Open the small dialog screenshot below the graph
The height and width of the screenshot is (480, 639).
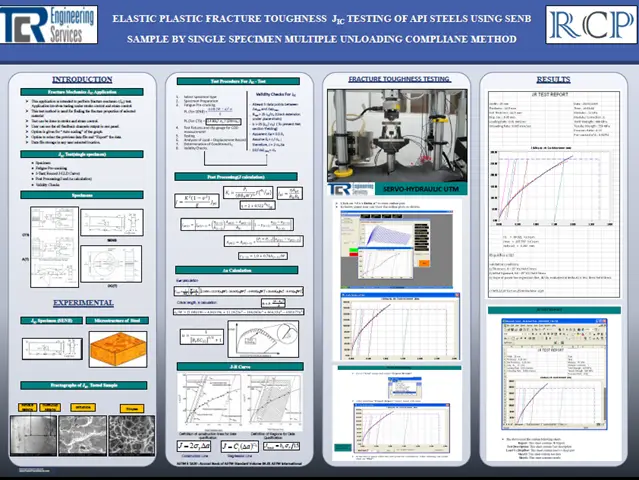coord(405,388)
